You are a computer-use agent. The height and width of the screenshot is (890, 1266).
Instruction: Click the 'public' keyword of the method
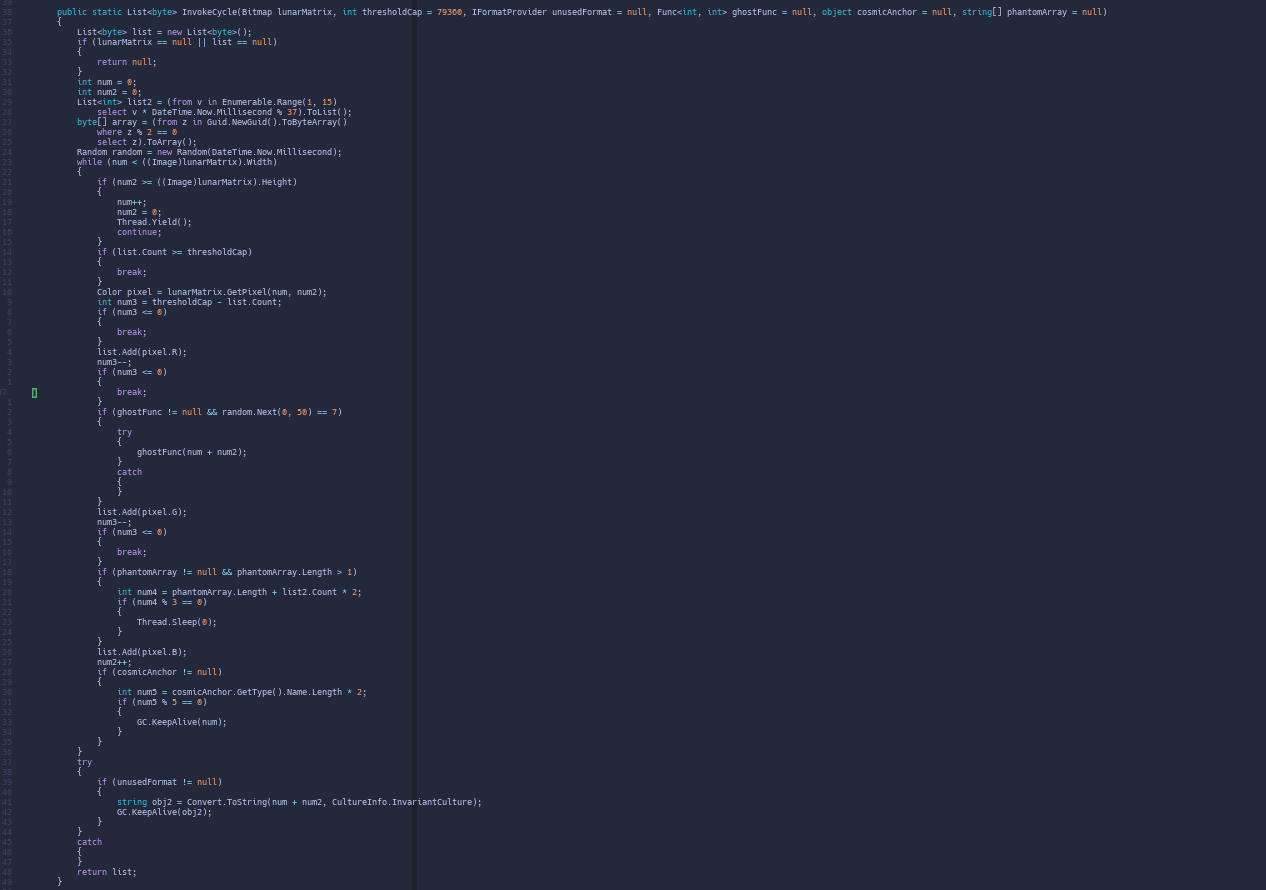[72, 12]
